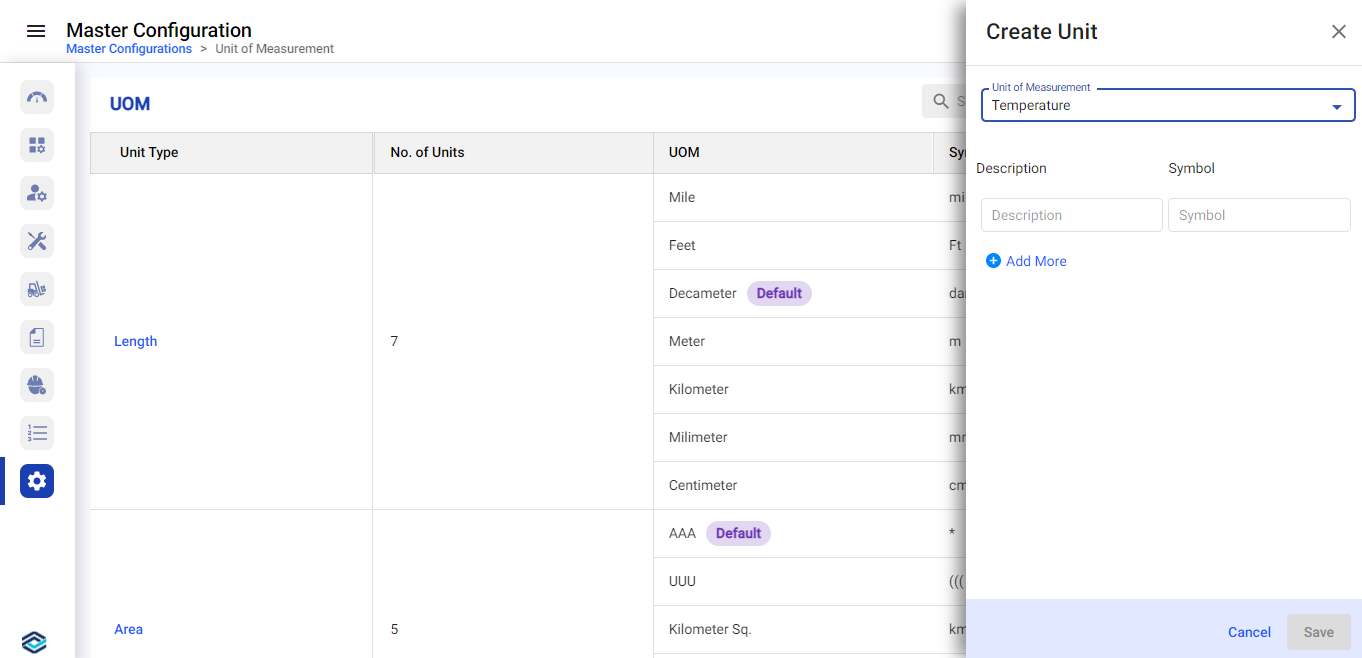1362x658 pixels.
Task: Click the numbered list icon in sidebar
Action: [x=37, y=433]
